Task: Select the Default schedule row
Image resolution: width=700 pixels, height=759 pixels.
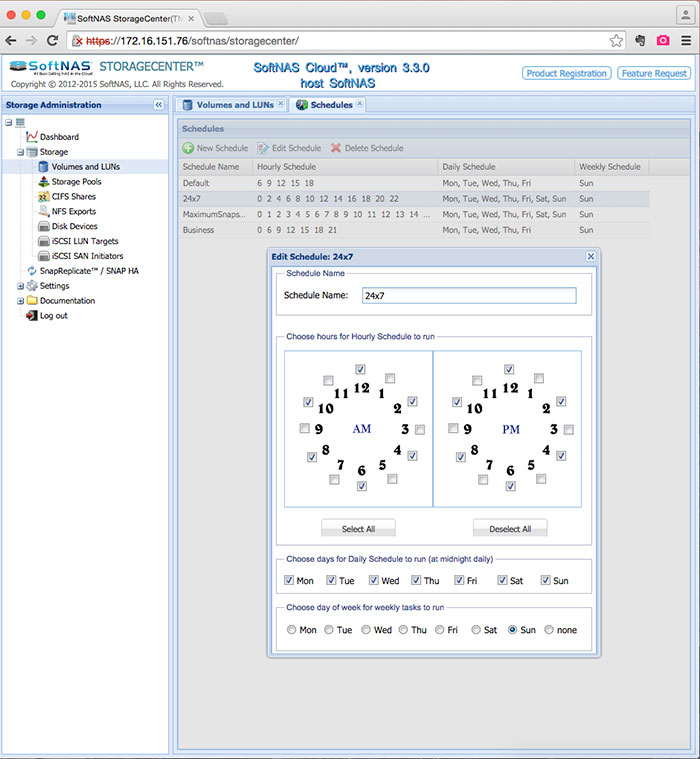Action: click(x=414, y=183)
